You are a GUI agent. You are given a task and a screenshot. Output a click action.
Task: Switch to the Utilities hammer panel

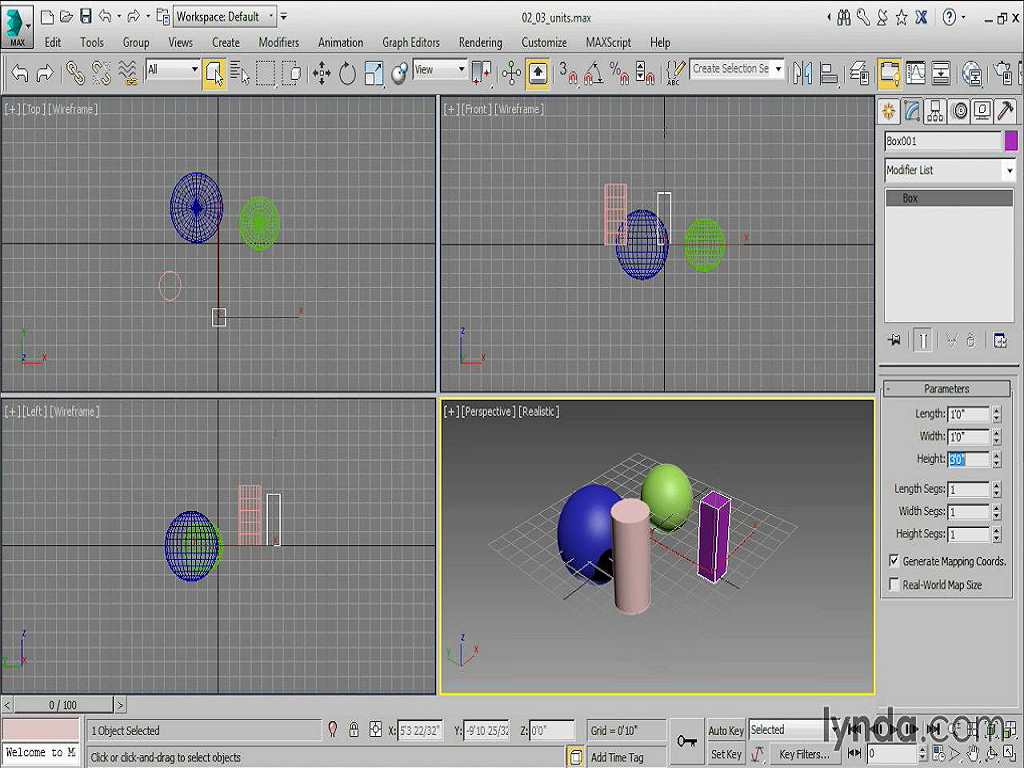(x=1005, y=111)
